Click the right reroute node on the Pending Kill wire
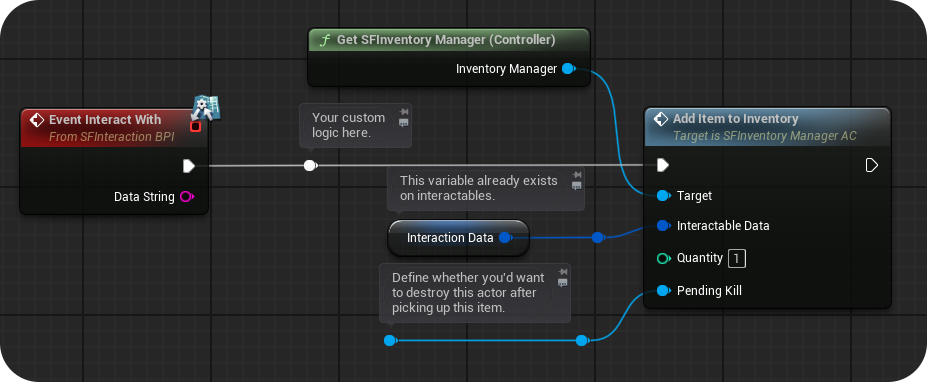The image size is (927, 382). click(x=582, y=341)
